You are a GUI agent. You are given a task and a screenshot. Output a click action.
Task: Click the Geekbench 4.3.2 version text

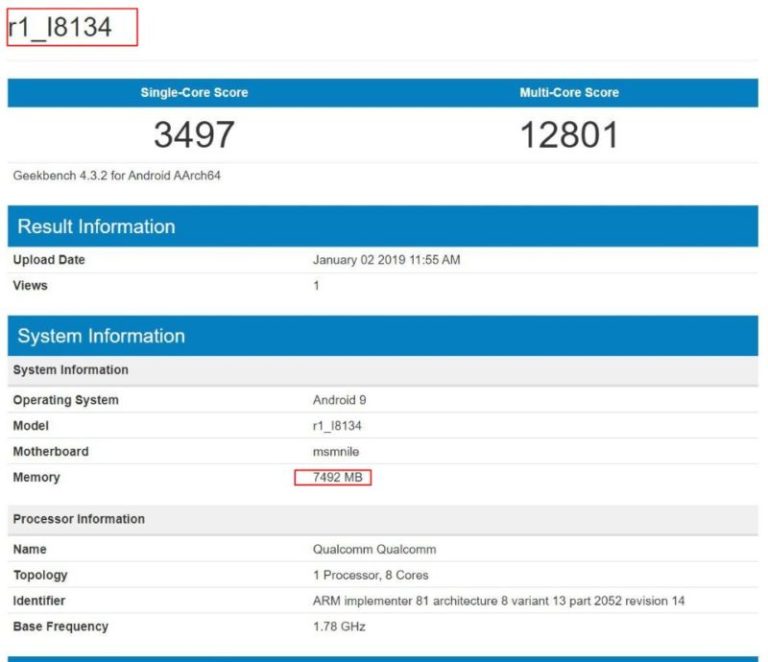[x=117, y=176]
